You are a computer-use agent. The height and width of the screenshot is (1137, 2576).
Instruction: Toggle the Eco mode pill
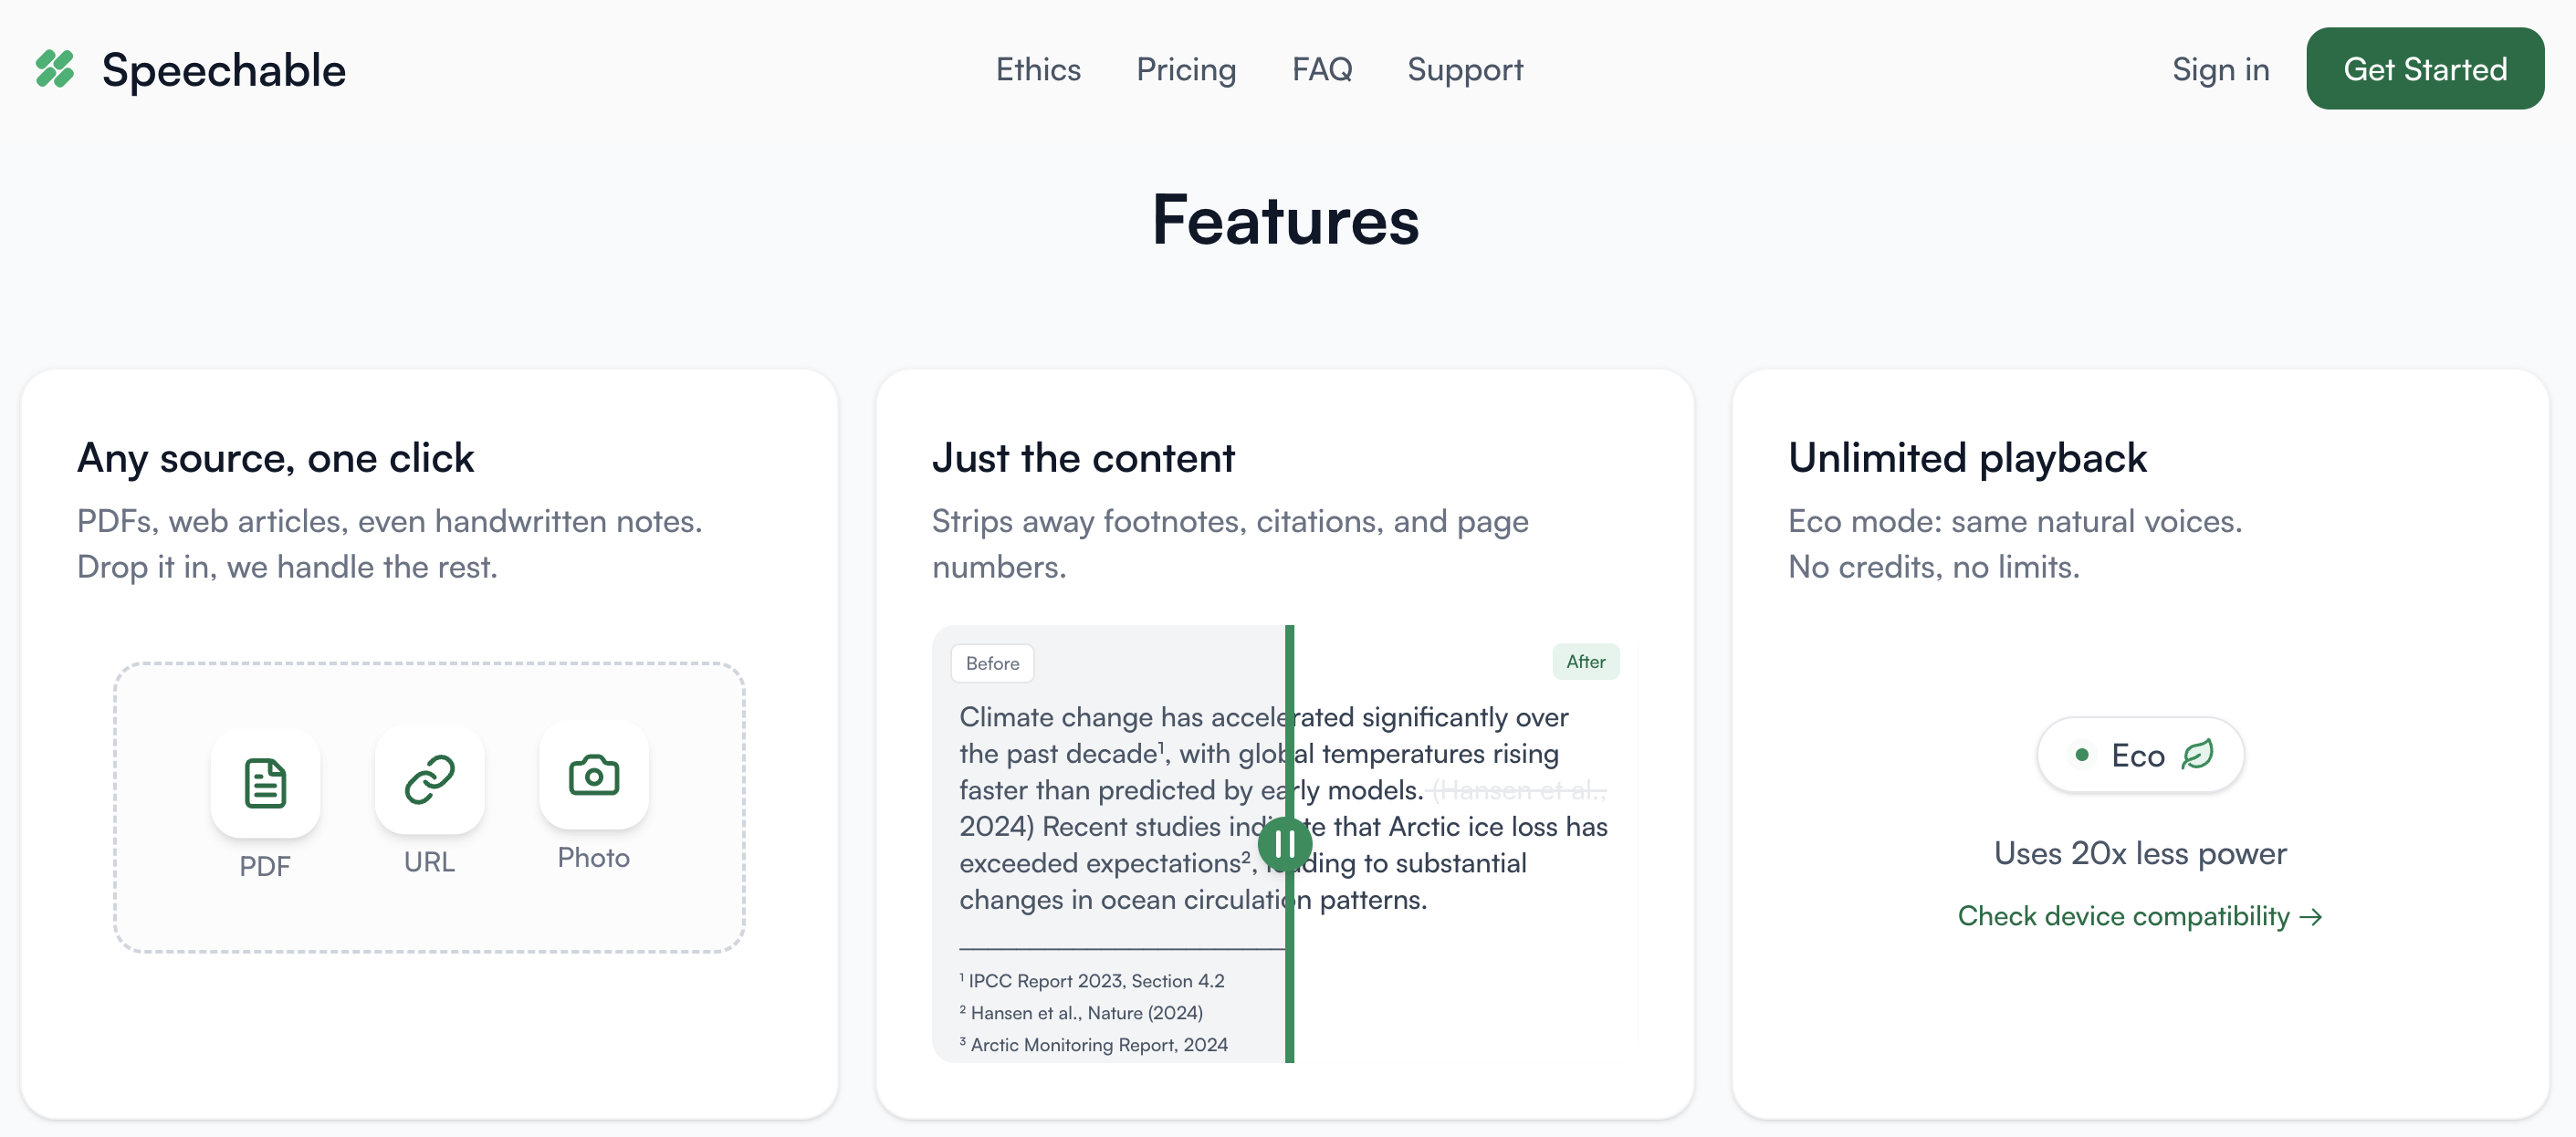(2138, 755)
